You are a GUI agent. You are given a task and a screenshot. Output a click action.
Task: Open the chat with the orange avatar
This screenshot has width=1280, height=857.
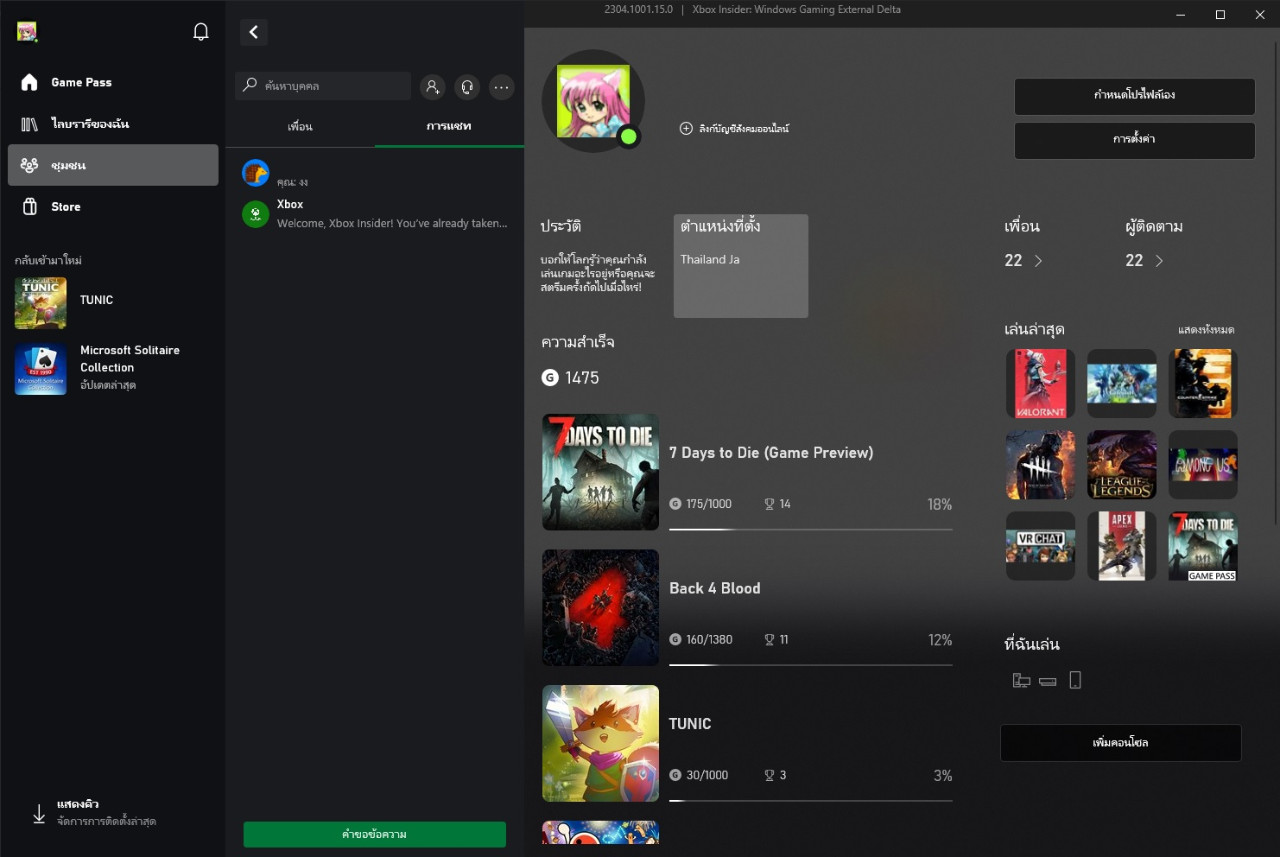(374, 174)
